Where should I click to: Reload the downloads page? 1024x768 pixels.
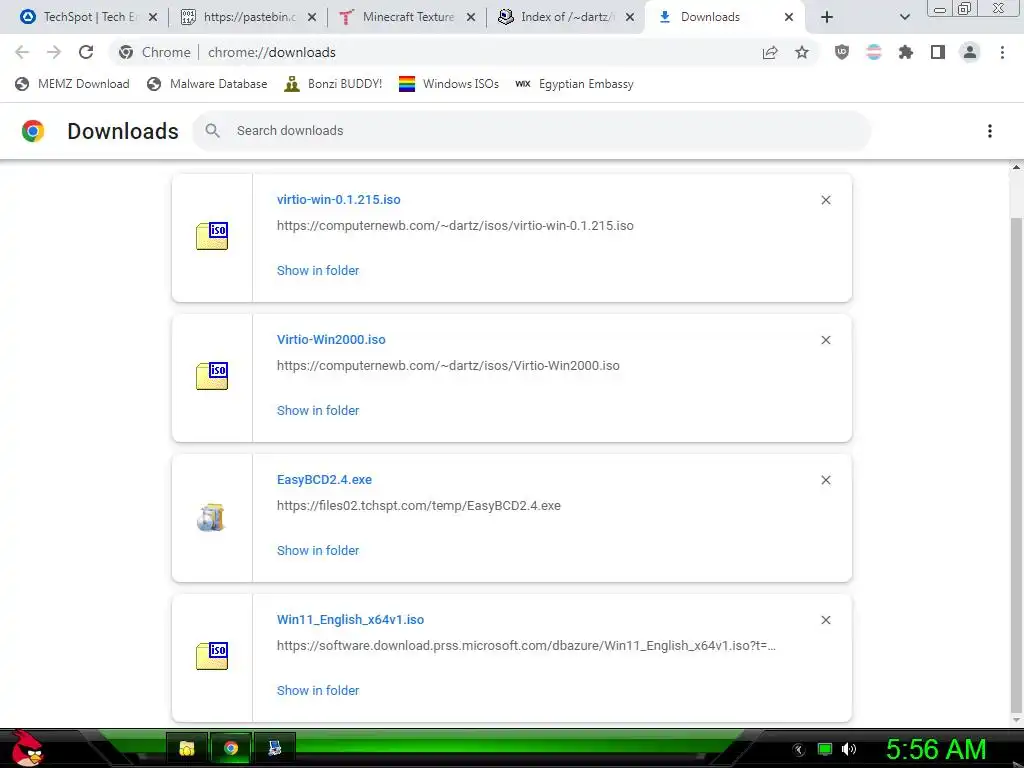point(86,52)
